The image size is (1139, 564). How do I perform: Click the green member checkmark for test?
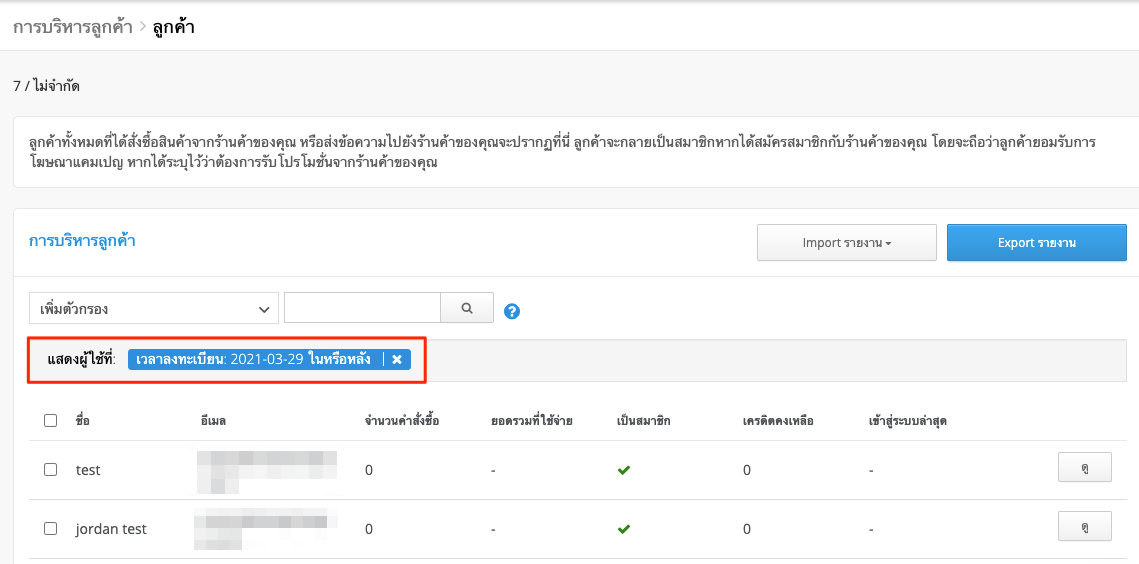[x=623, y=470]
